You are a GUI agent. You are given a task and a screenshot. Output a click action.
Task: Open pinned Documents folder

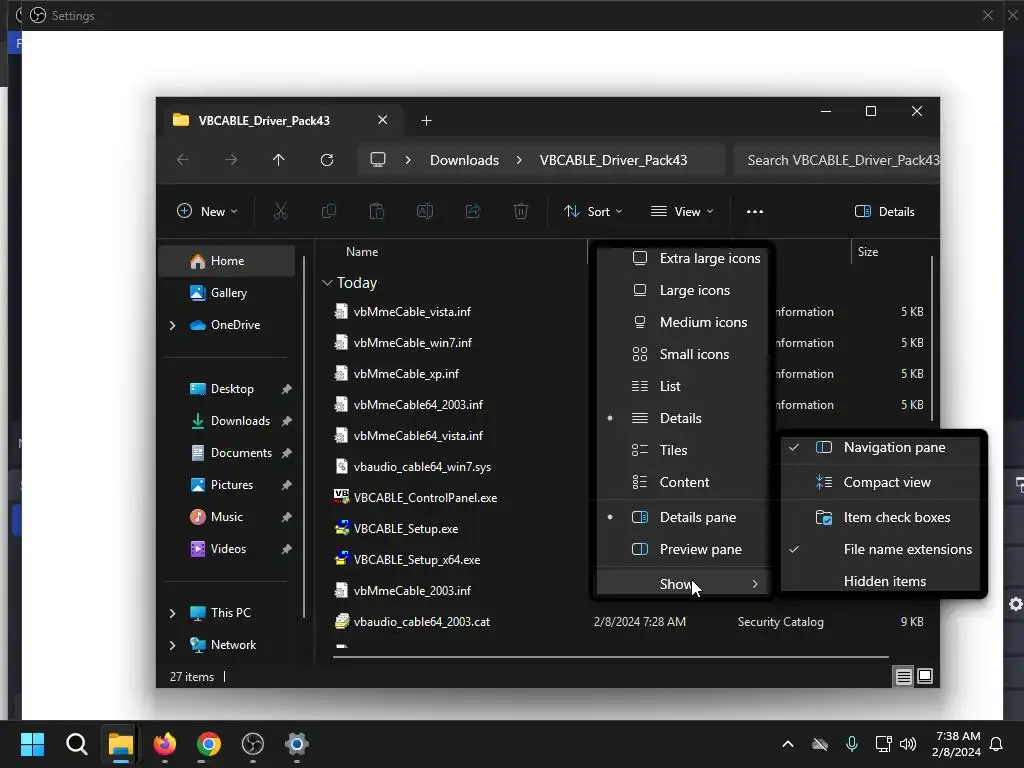[227, 453]
